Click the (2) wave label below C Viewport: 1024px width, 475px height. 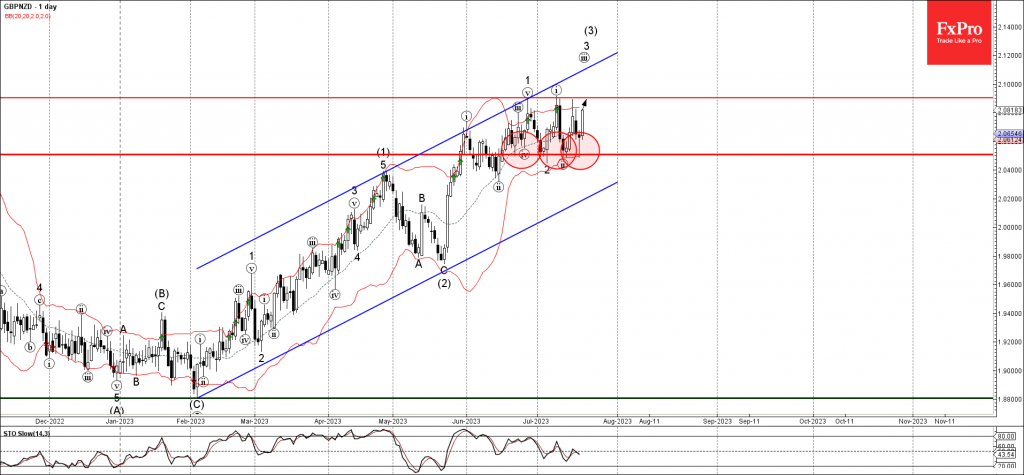(x=443, y=283)
